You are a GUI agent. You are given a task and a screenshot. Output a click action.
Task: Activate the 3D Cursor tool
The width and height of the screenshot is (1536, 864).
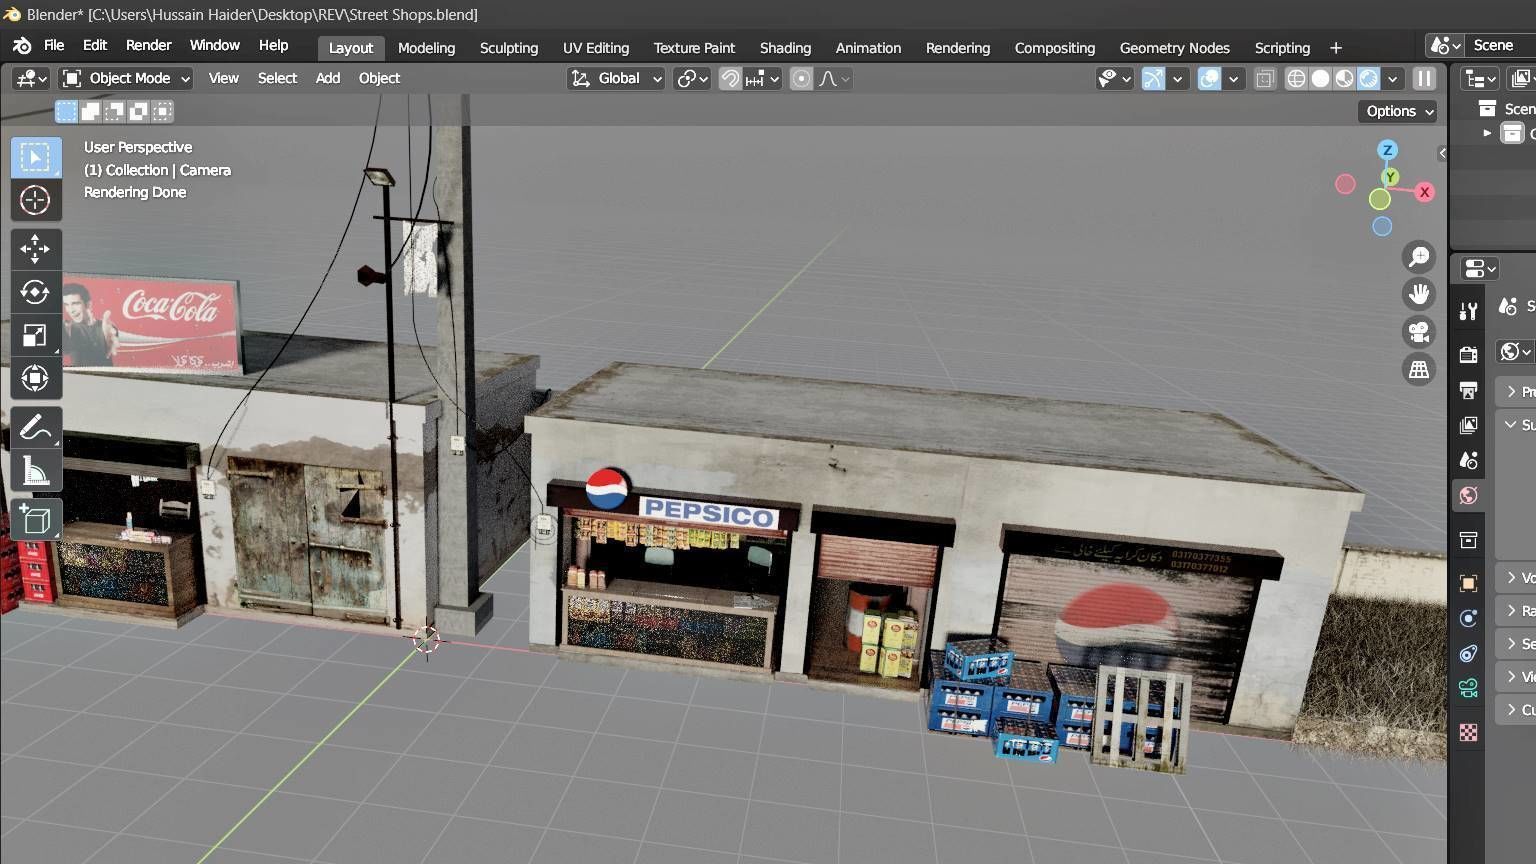click(36, 200)
